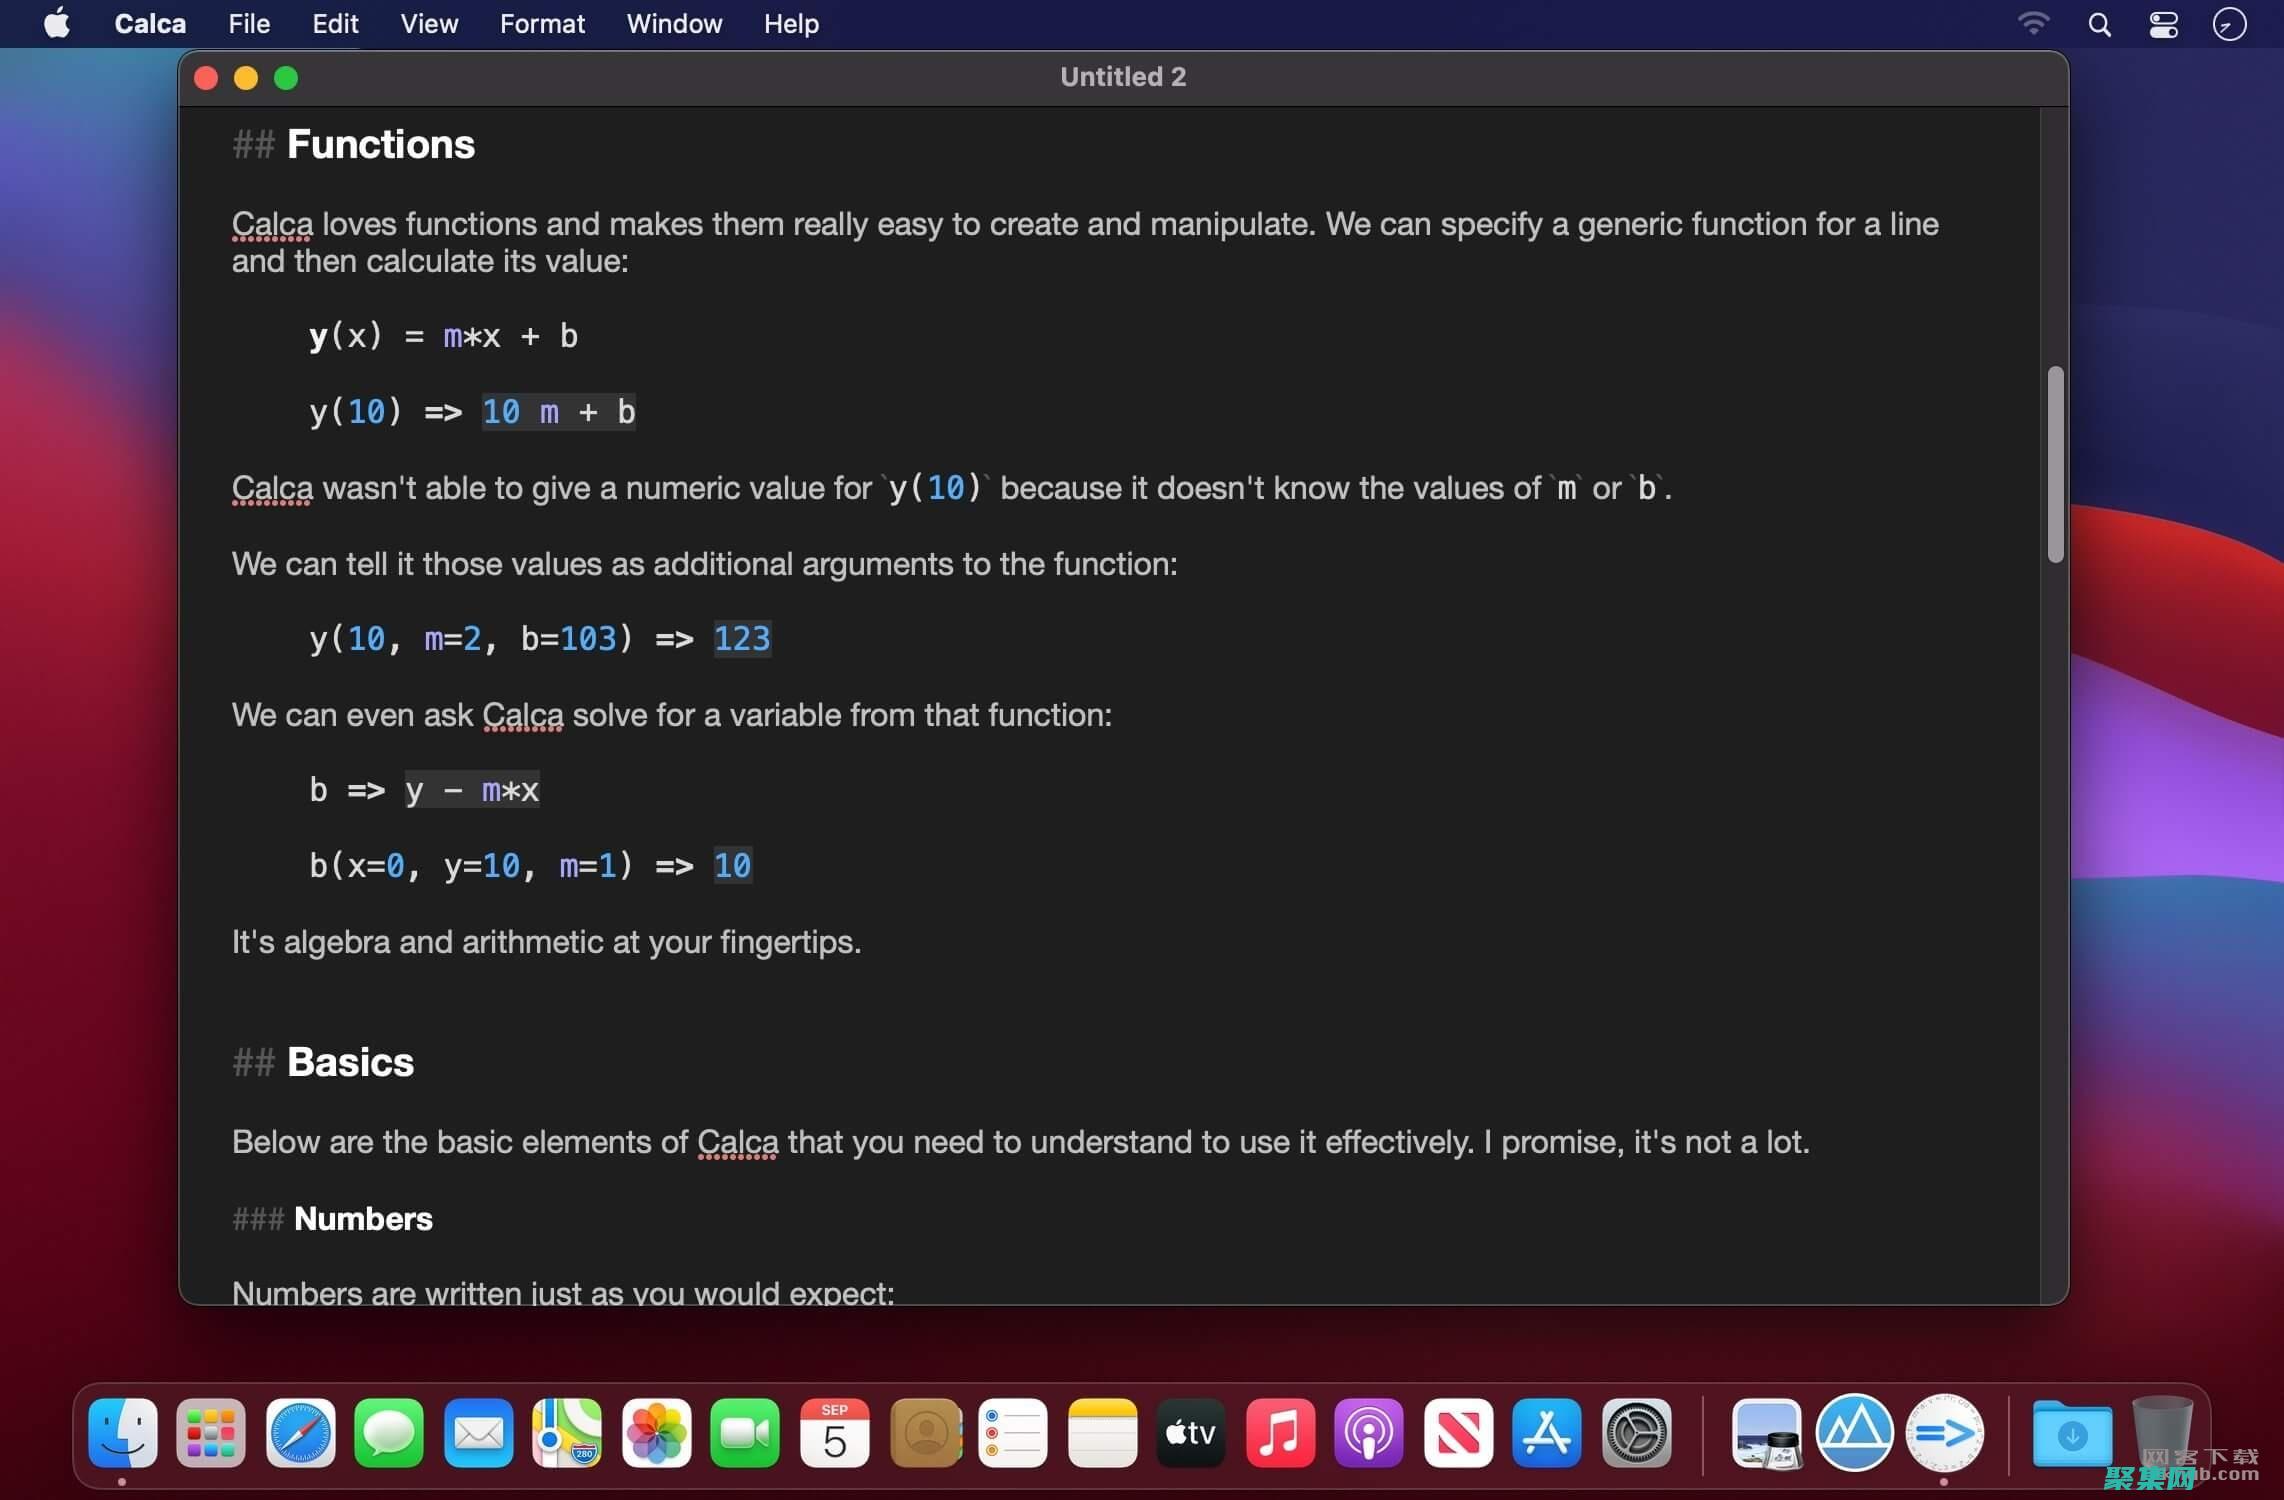2284x1500 pixels.
Task: Open the Format menu
Action: (542, 24)
